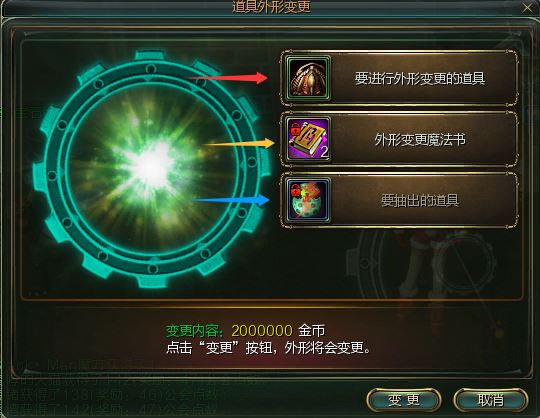The width and height of the screenshot is (540, 418).
Task: Select the 要抽出的道具 slot label
Action: pos(420,200)
